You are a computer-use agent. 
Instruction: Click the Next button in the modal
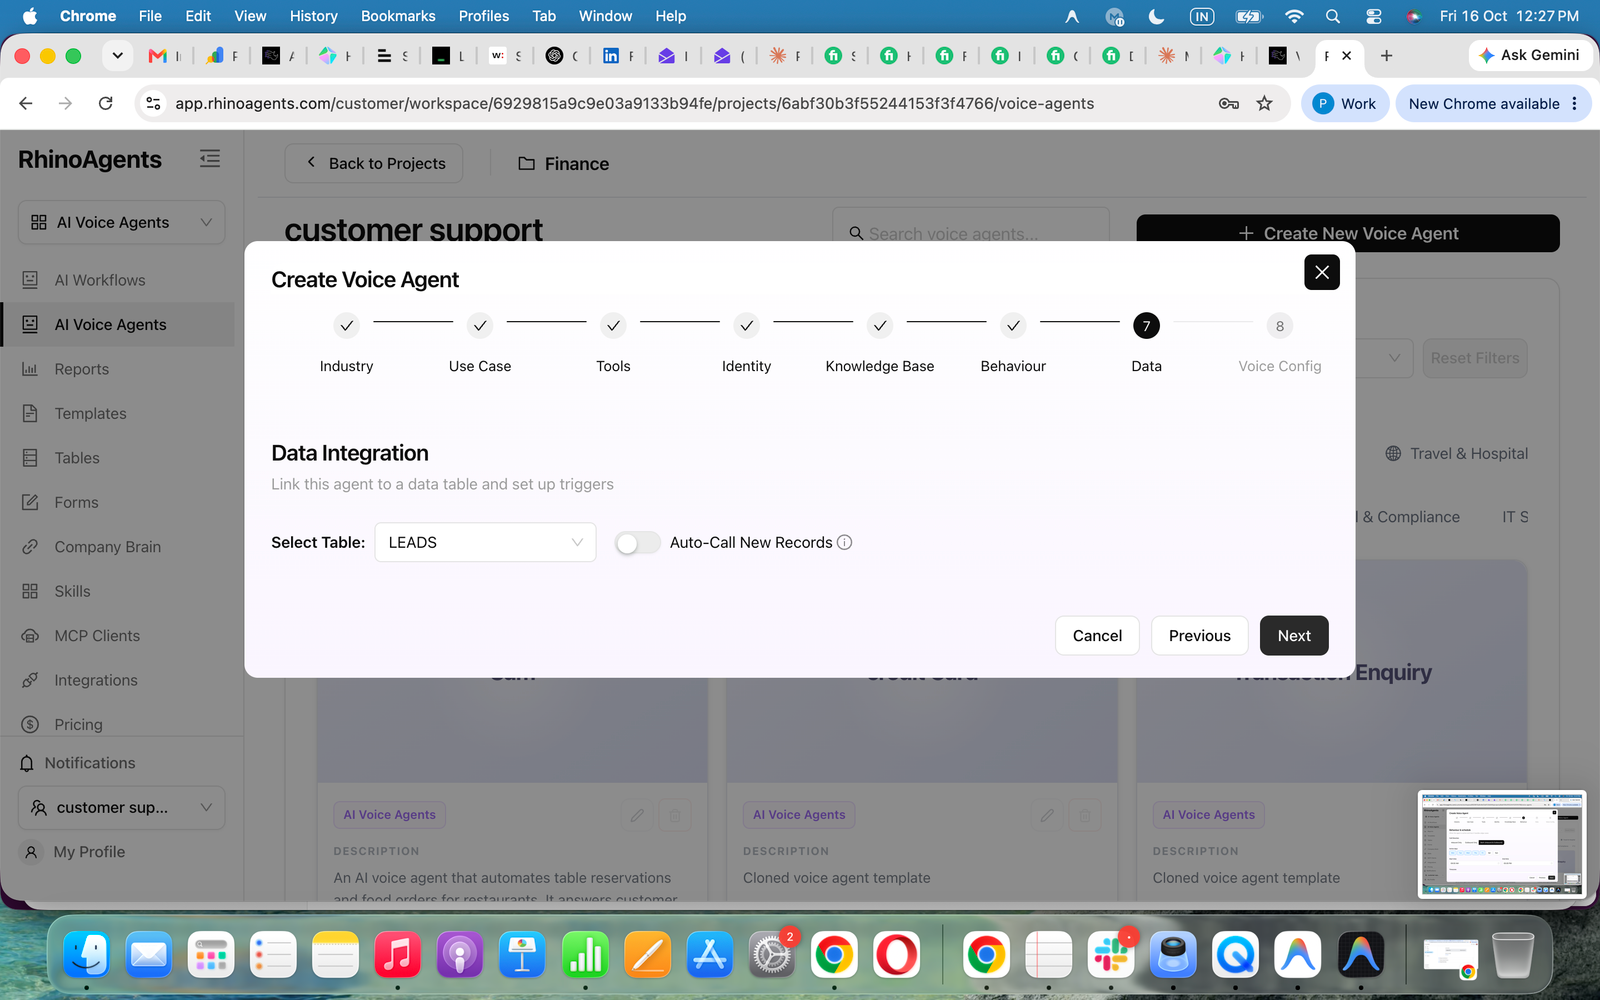[1294, 636]
